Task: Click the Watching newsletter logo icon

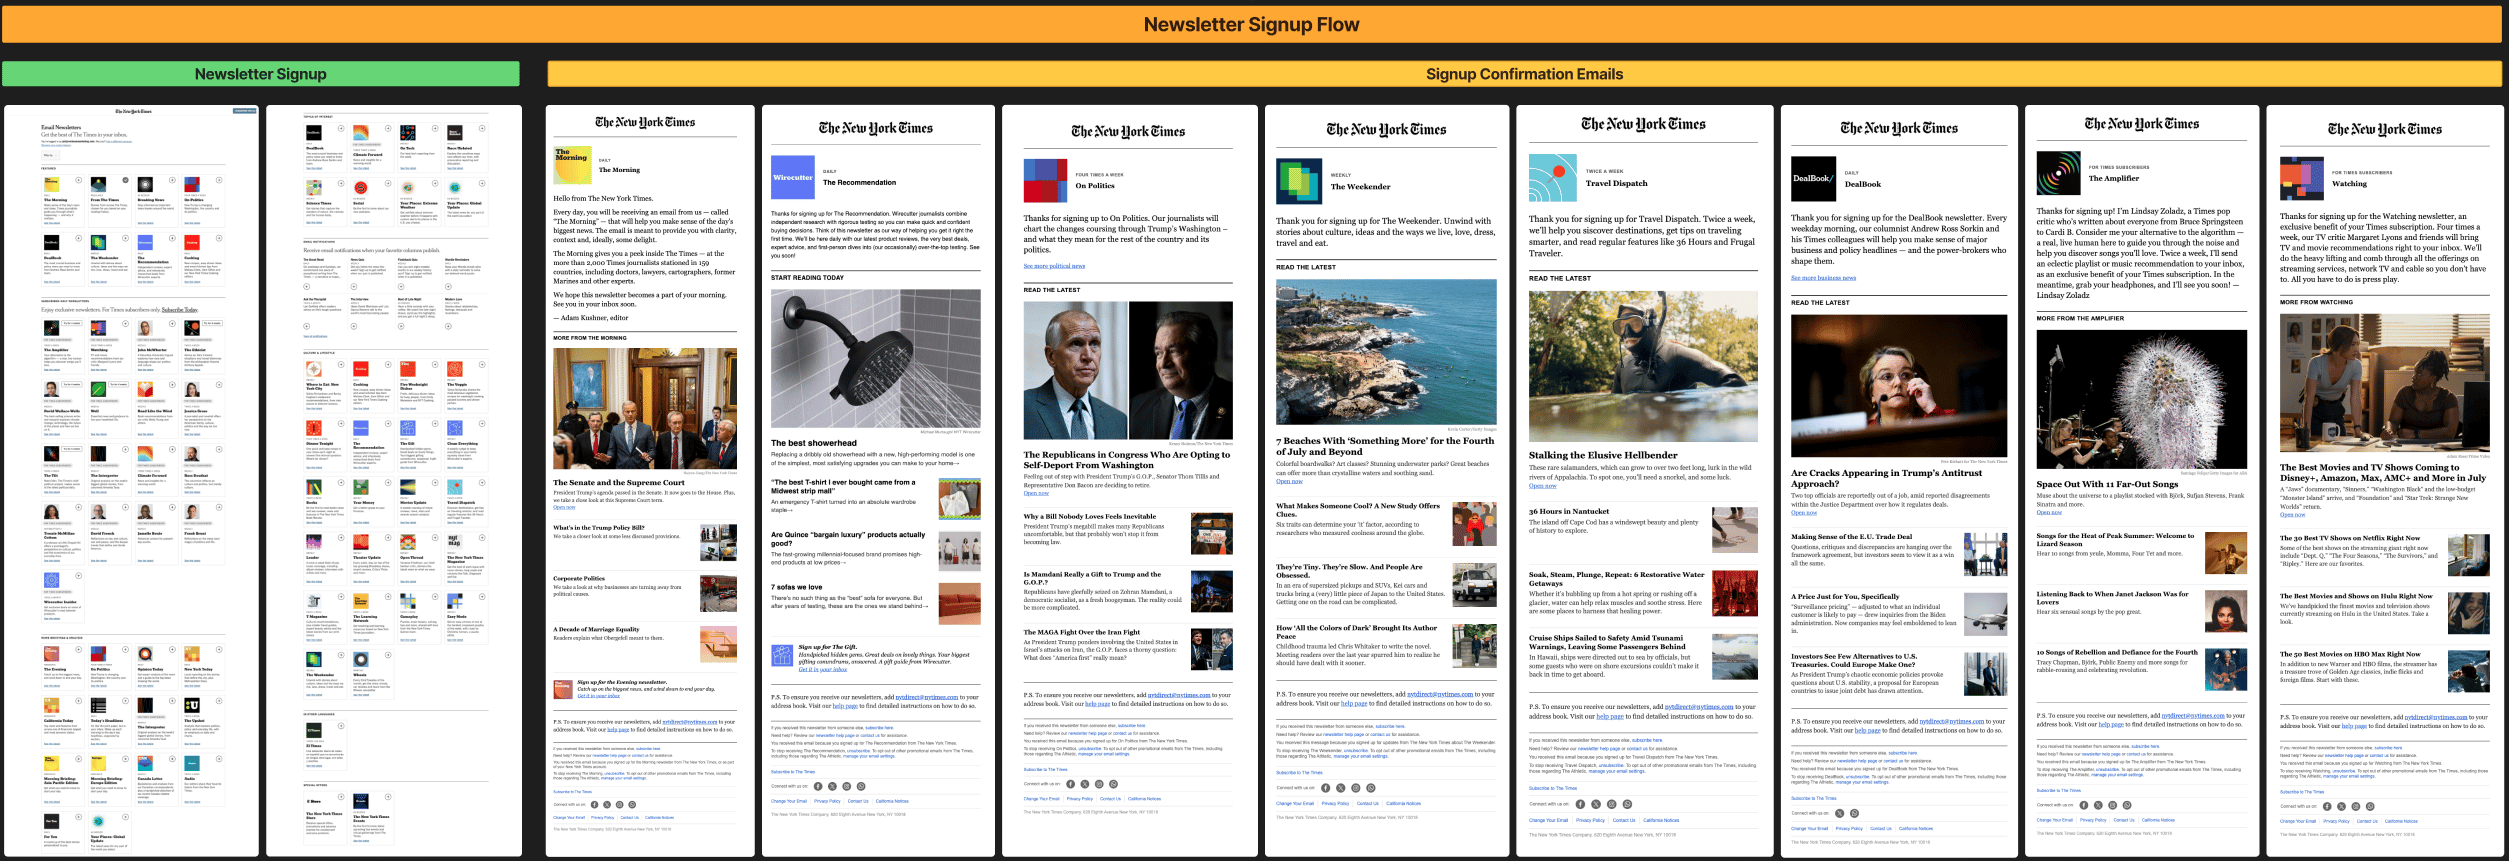Action: pyautogui.click(x=2302, y=179)
